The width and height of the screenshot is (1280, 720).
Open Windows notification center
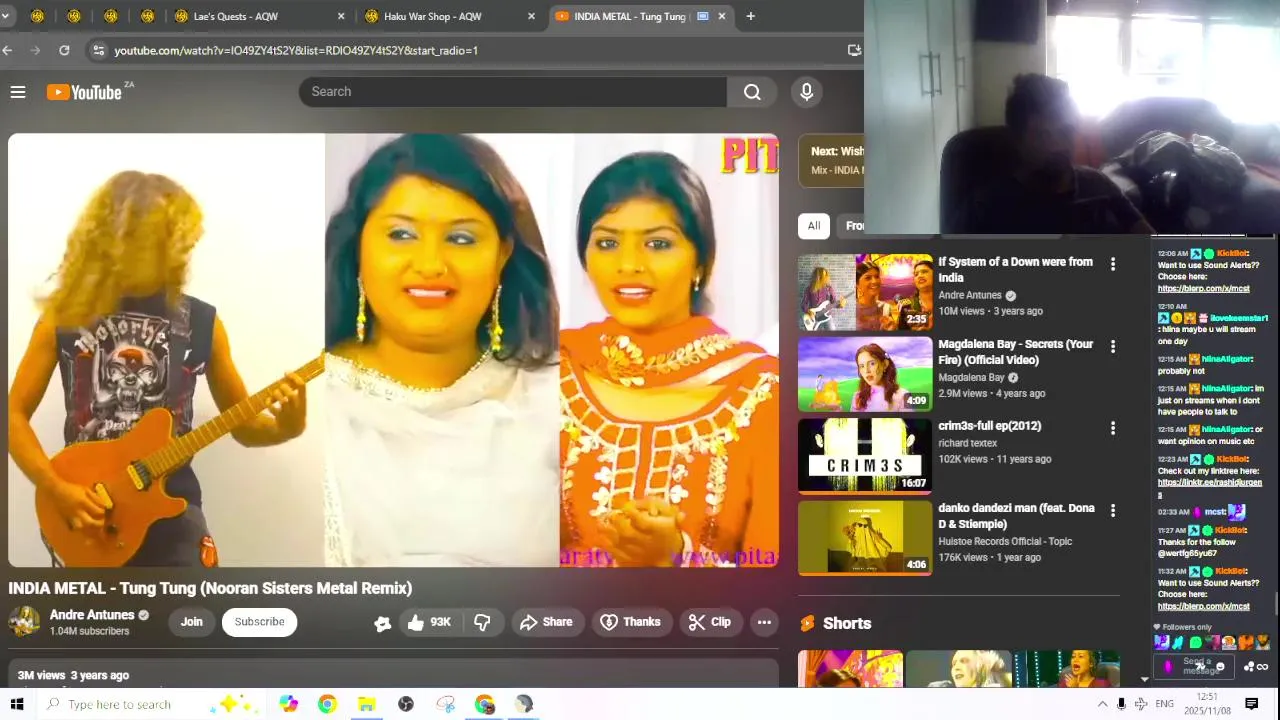coord(1251,704)
